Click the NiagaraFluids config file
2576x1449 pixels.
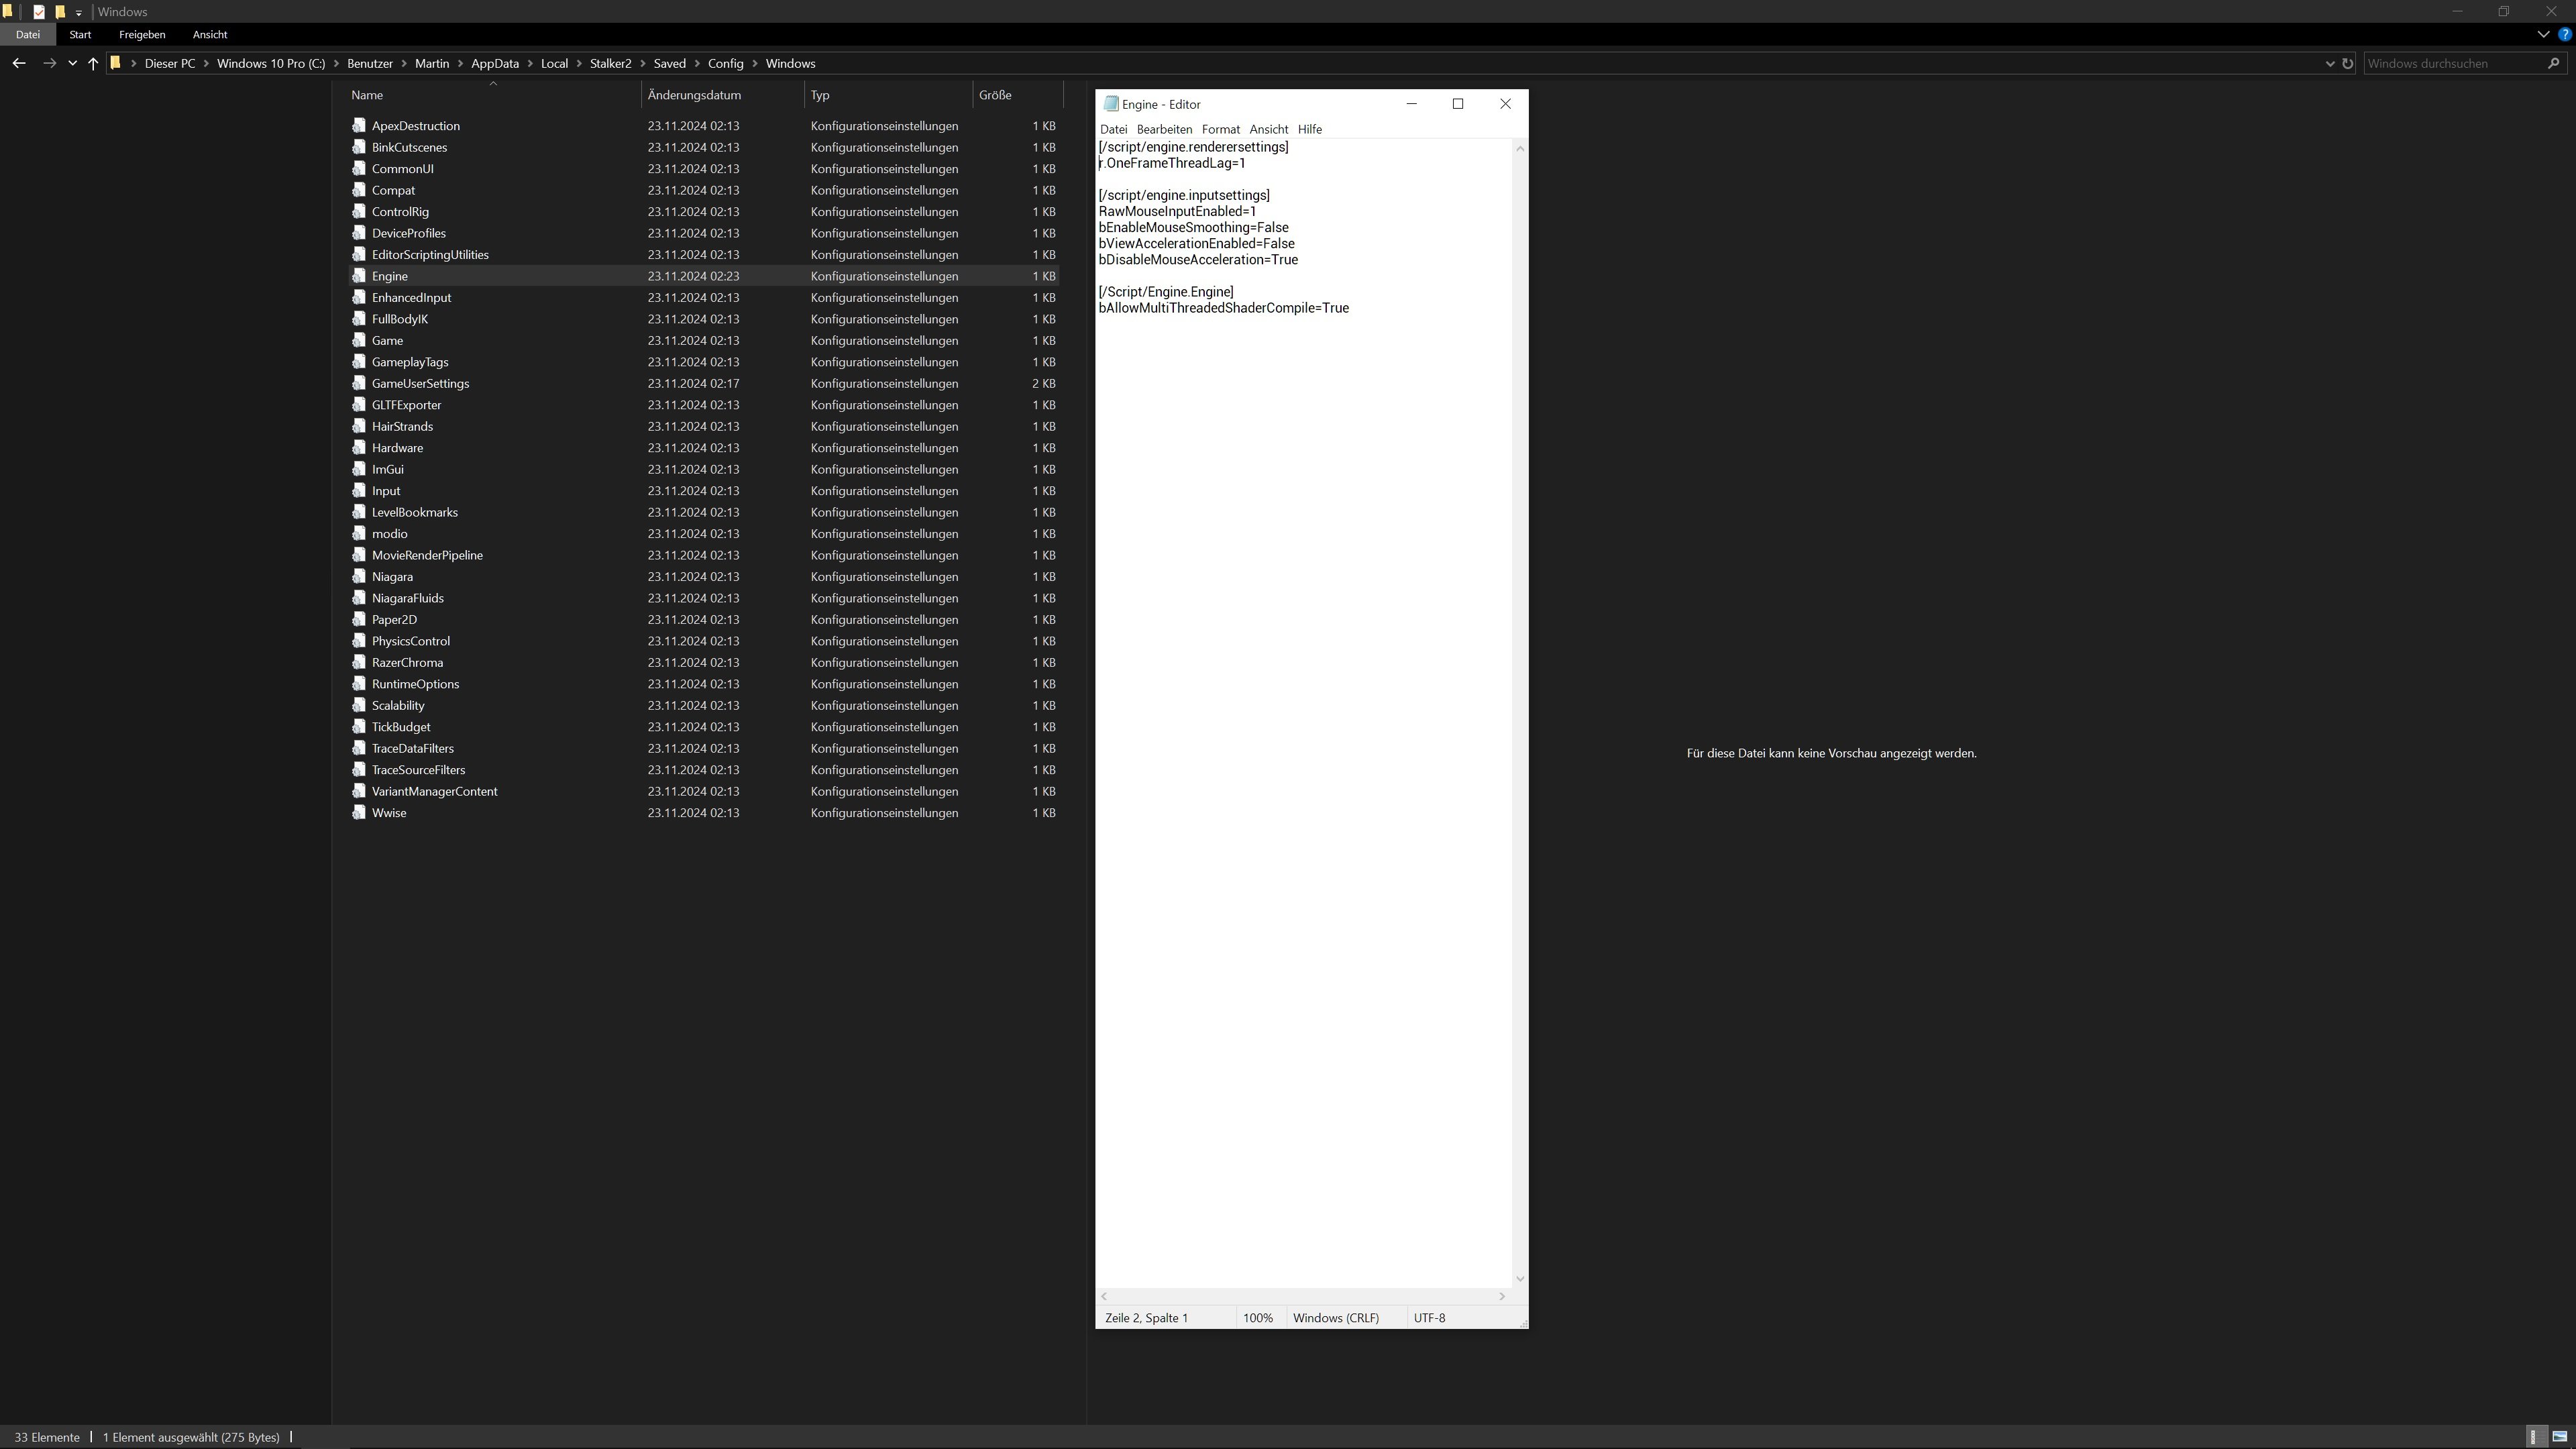pos(407,596)
